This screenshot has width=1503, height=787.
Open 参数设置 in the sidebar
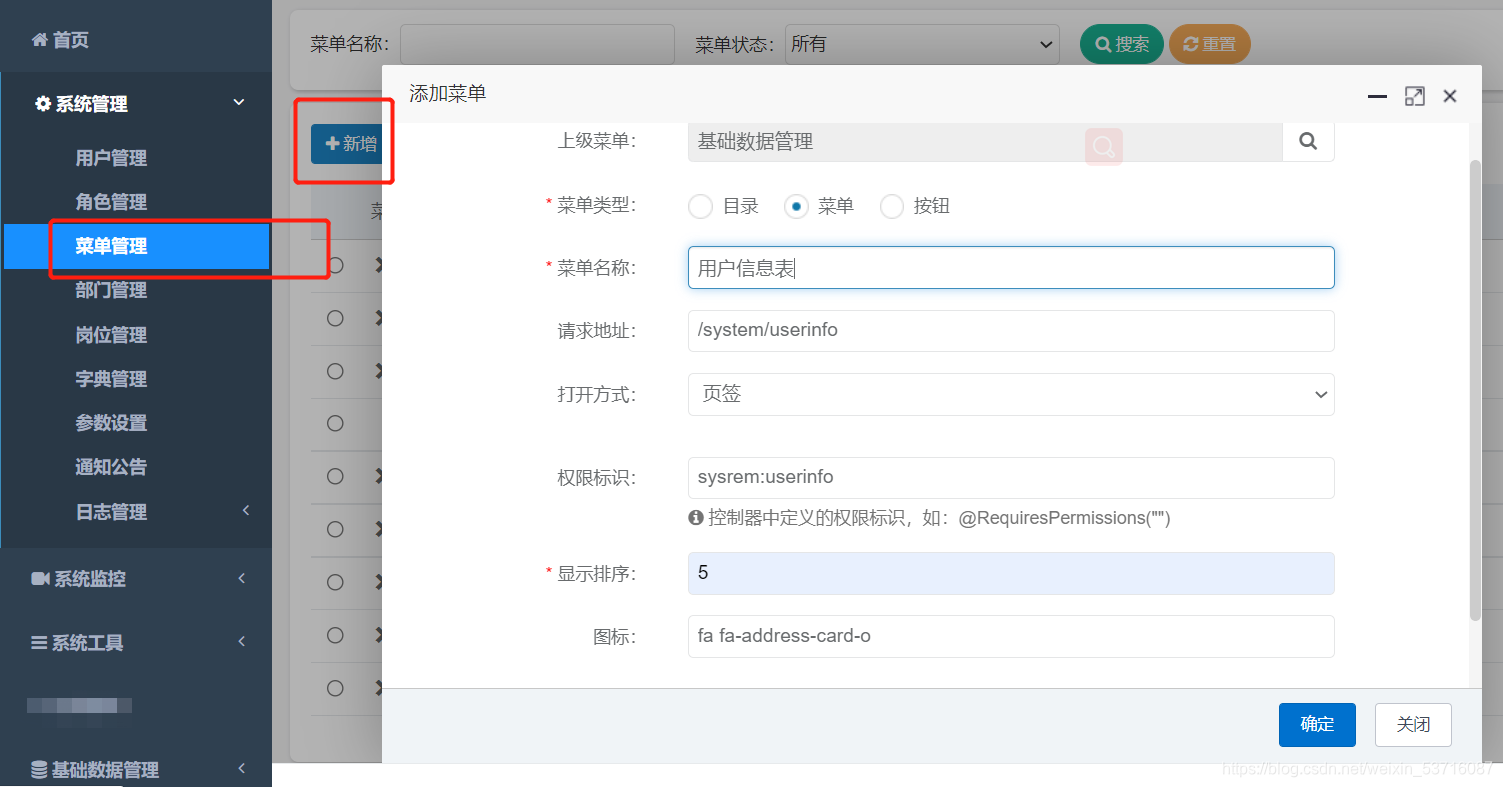pos(111,423)
